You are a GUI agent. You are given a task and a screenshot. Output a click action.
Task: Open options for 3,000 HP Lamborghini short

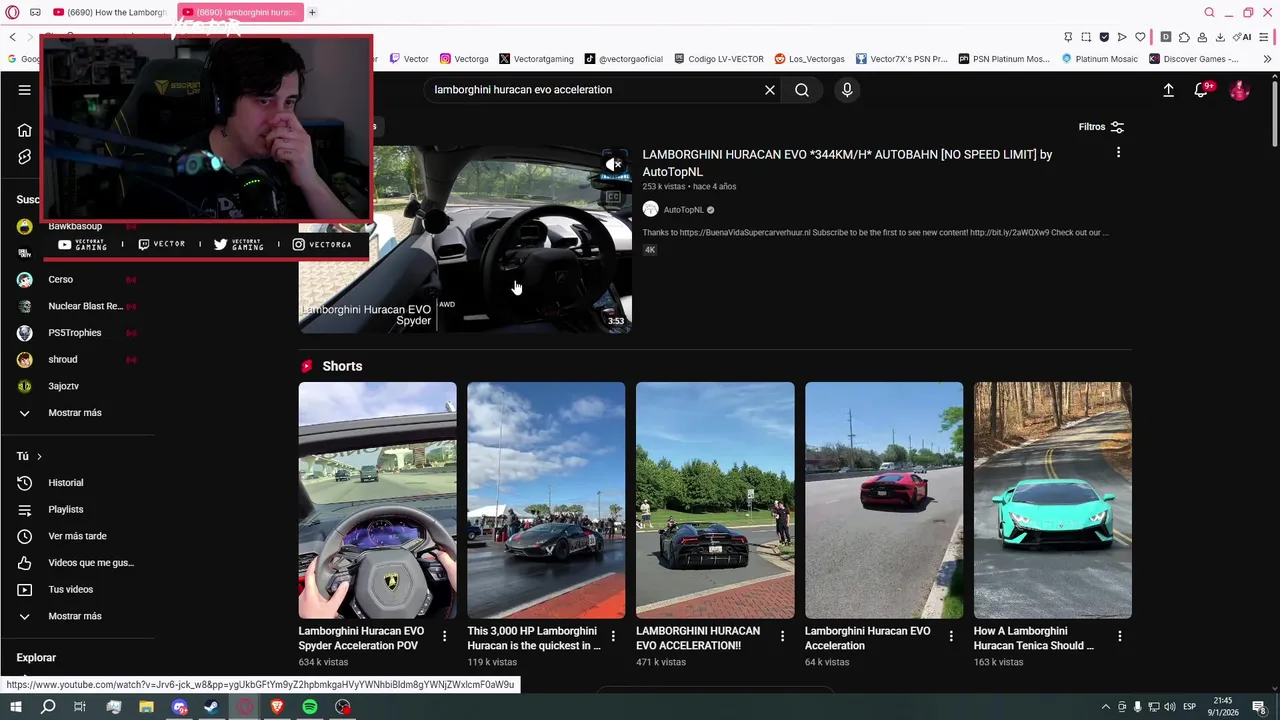[x=613, y=636]
